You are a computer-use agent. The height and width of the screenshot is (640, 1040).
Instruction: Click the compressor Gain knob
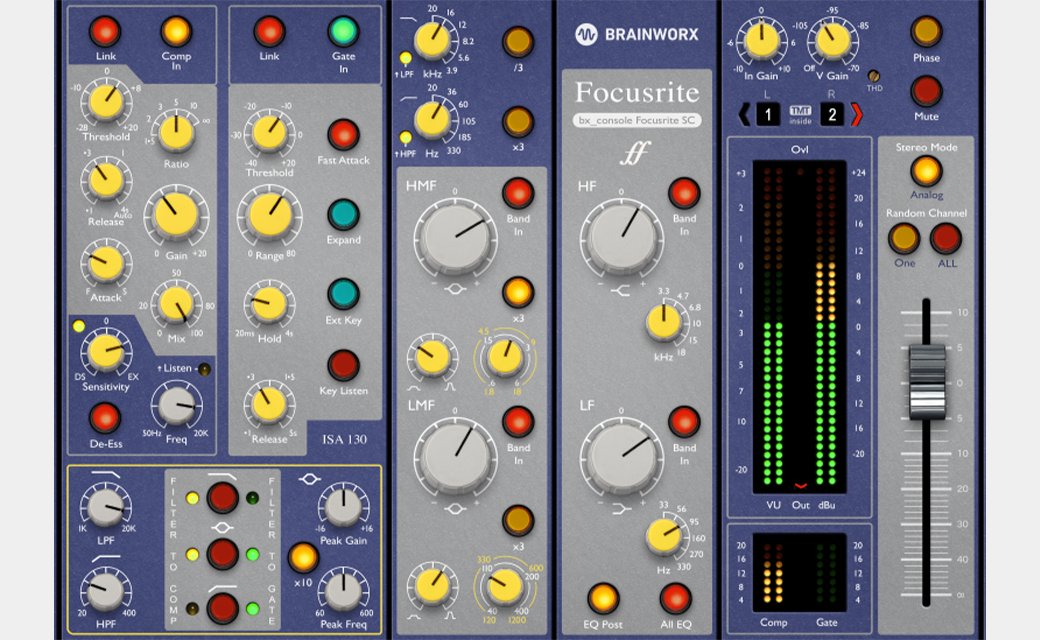[176, 215]
